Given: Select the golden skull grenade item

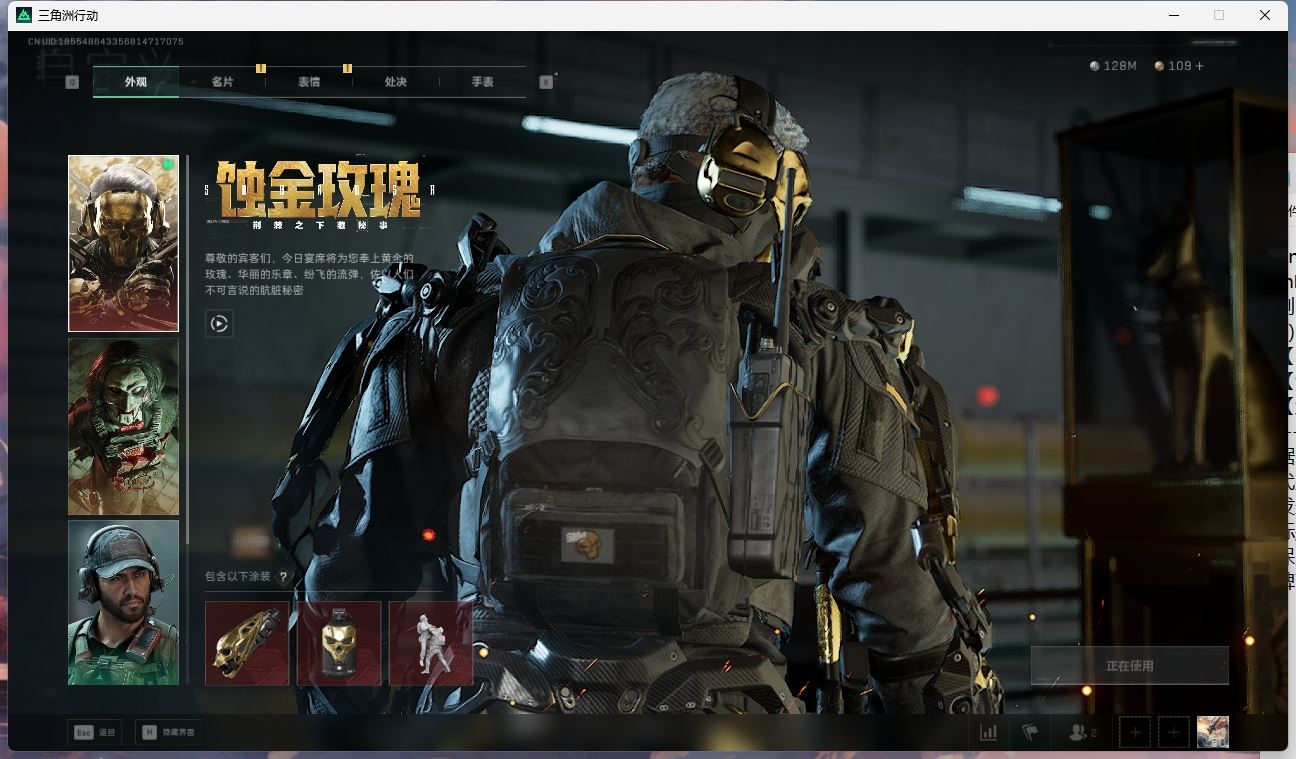Looking at the screenshot, I should (x=339, y=643).
